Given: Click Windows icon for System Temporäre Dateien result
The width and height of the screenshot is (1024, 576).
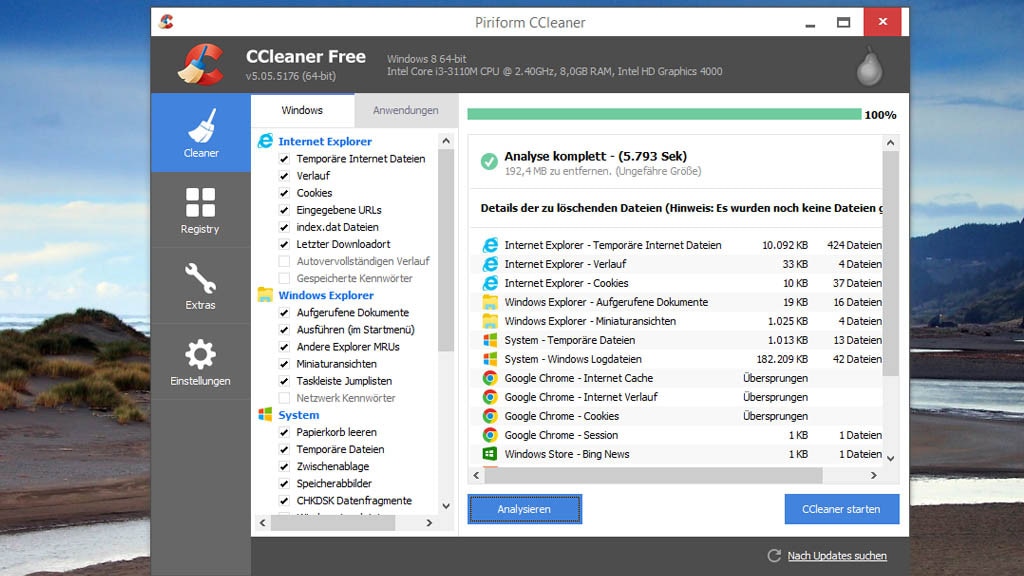Looking at the screenshot, I should (490, 340).
